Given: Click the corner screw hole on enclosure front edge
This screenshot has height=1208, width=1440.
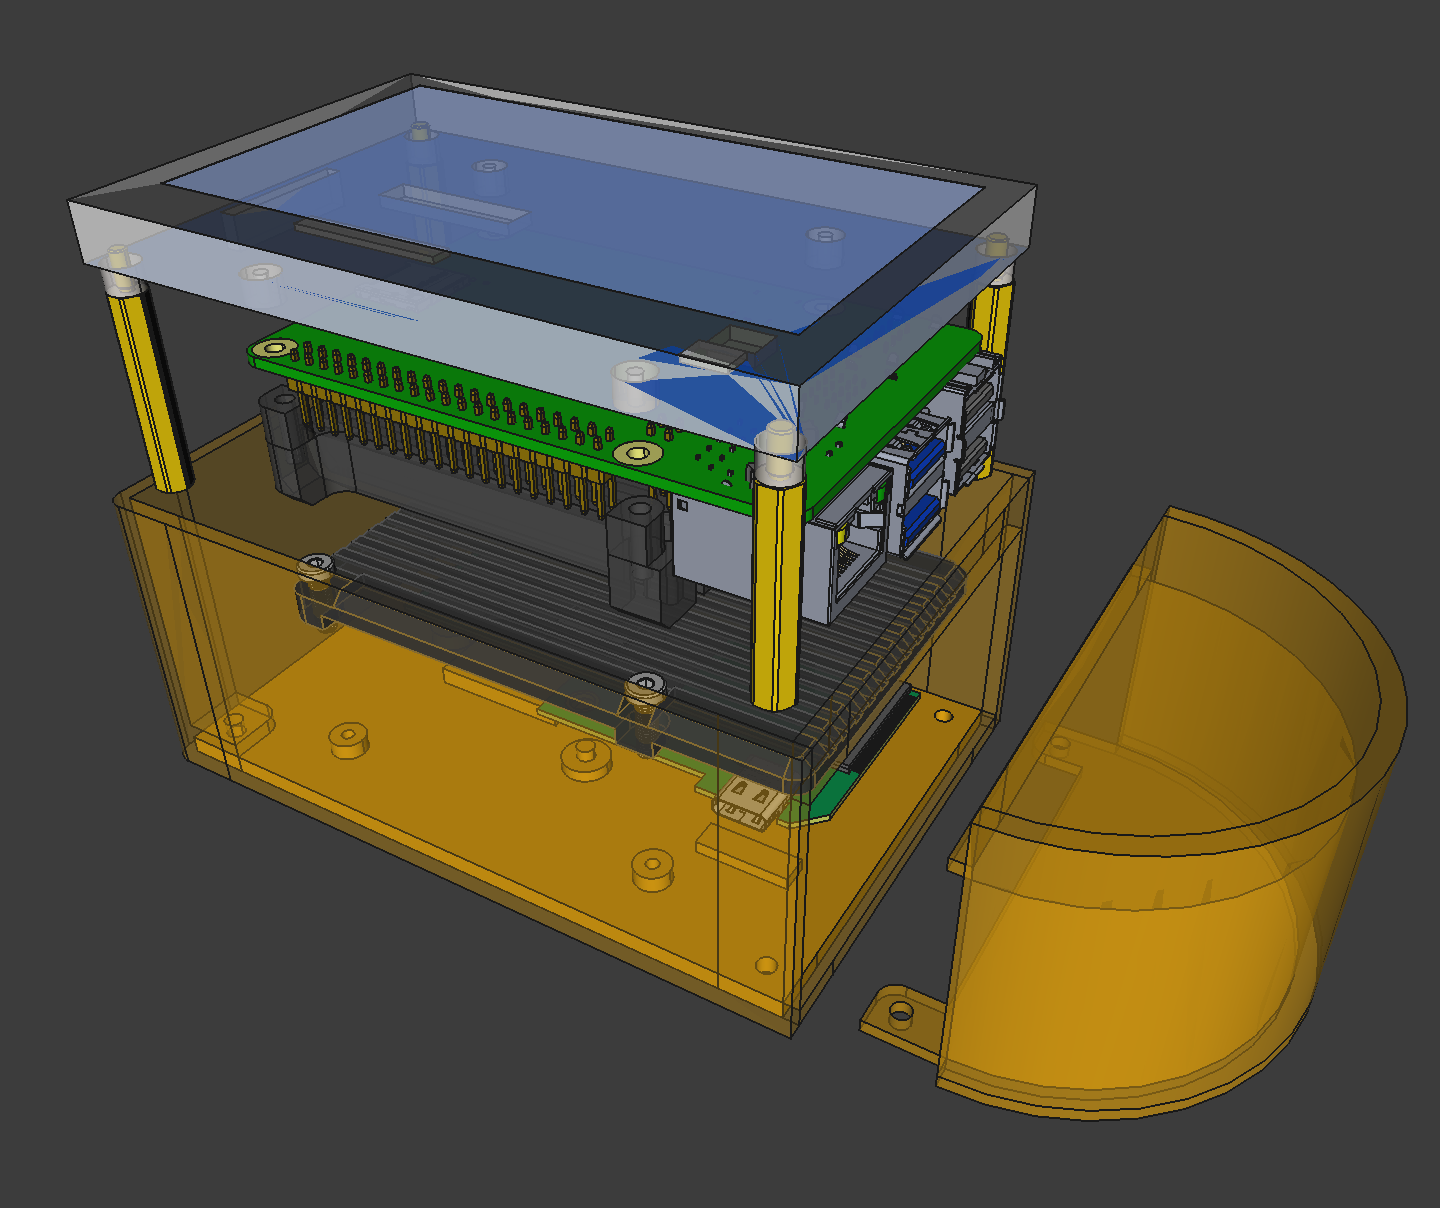Looking at the screenshot, I should click(x=766, y=966).
